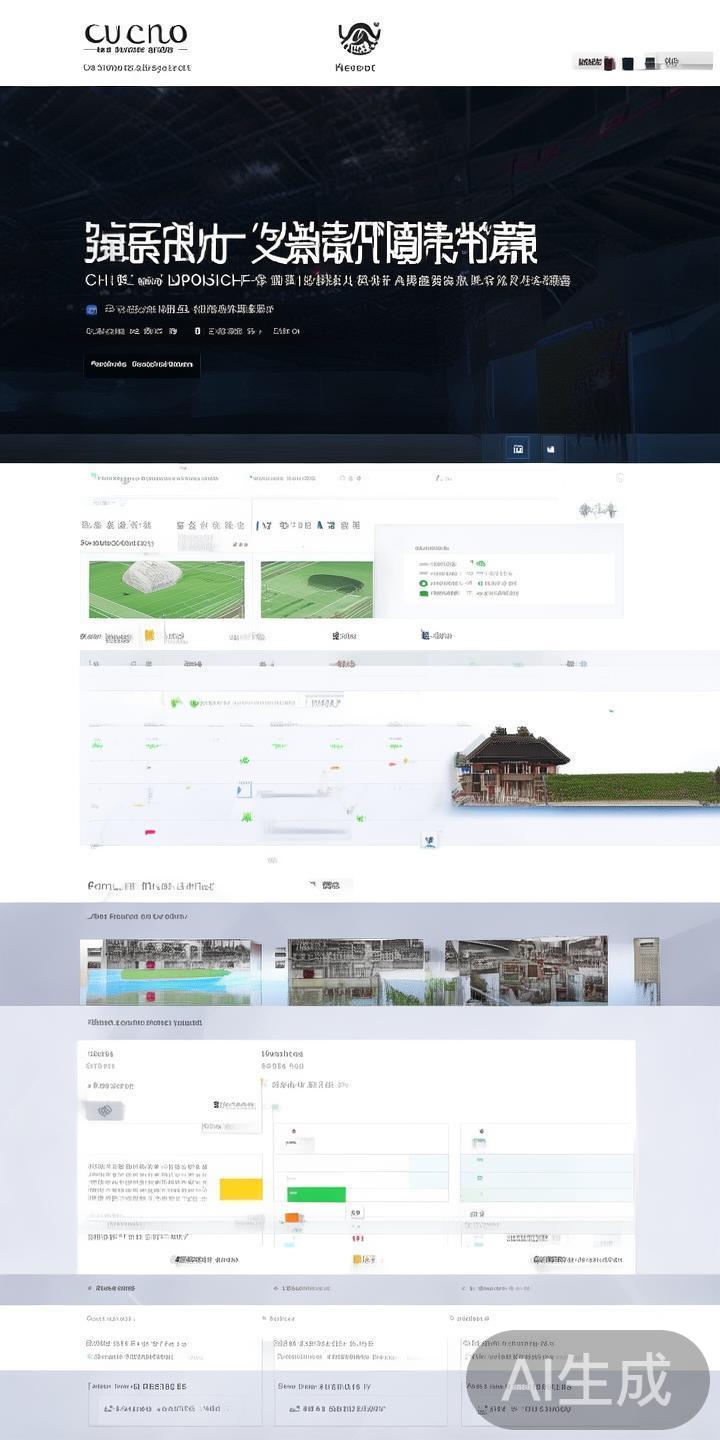Click the small blue badge icon below the hero subtitle
Image resolution: width=720 pixels, height=1440 pixels.
coord(91,309)
